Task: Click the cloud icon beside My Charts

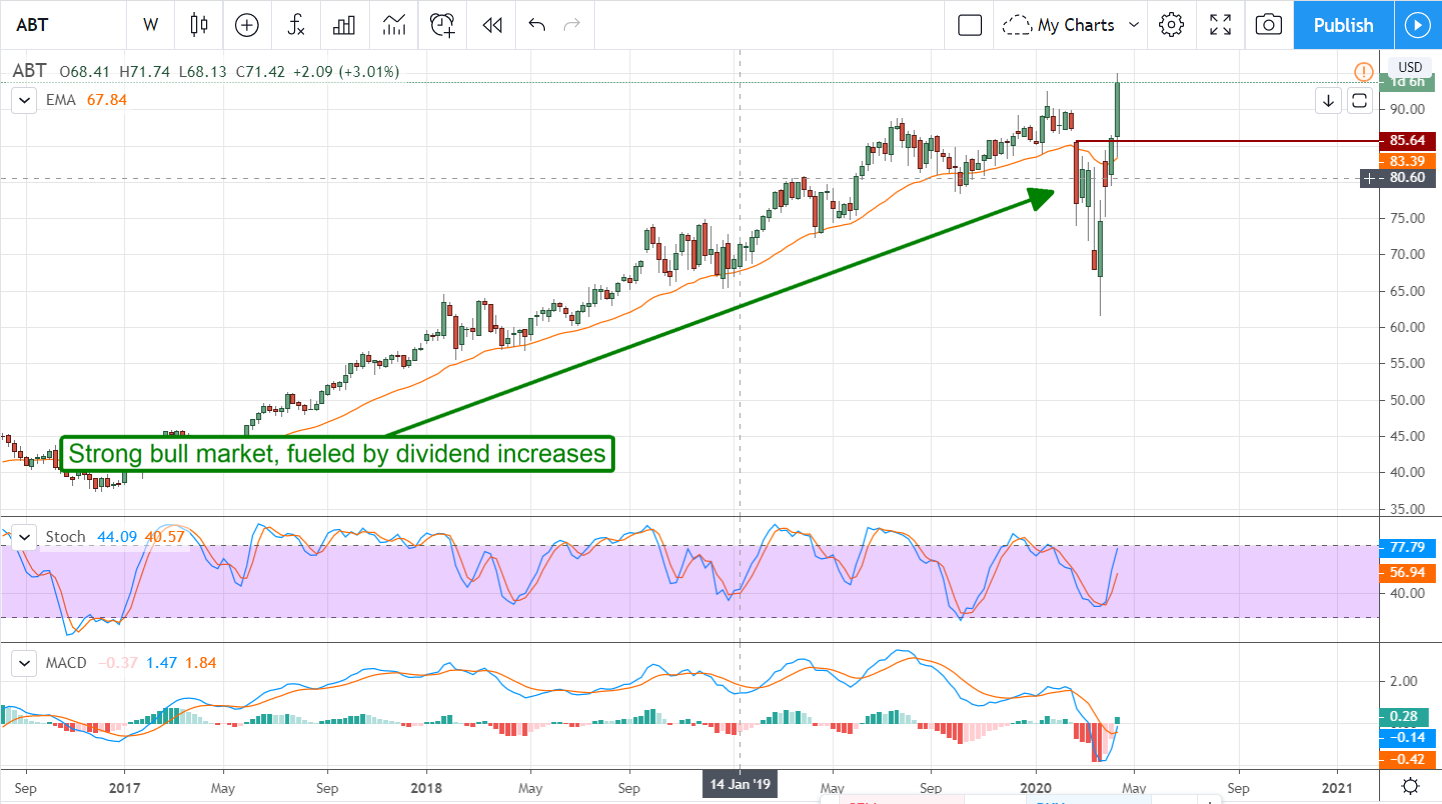Action: (1017, 25)
